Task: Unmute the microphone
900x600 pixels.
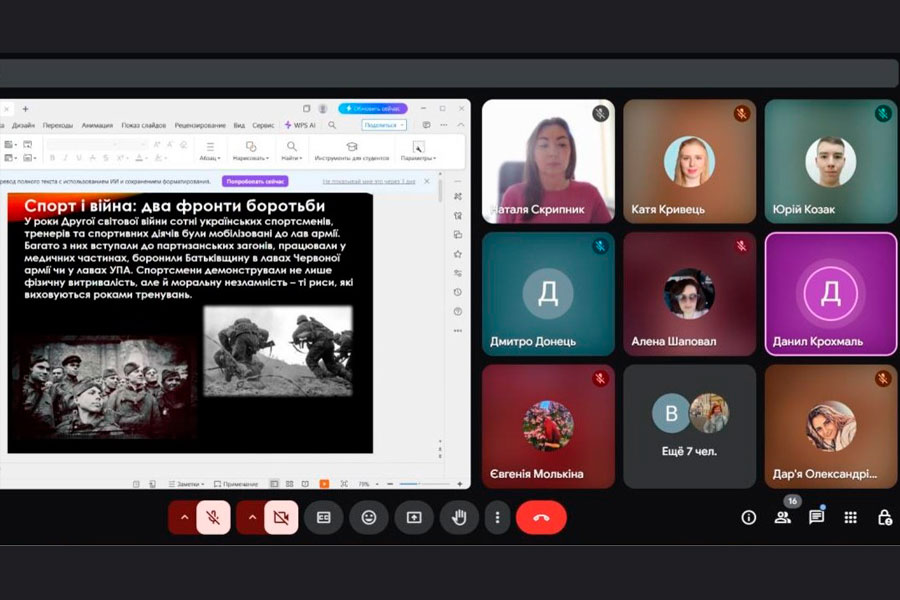Action: click(x=213, y=517)
